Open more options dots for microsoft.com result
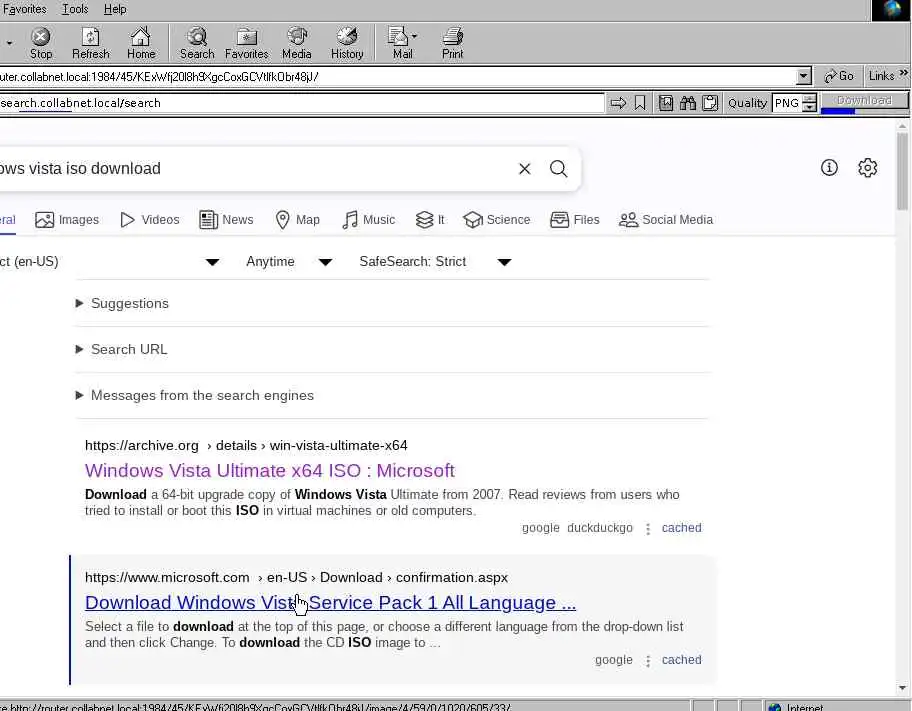Image resolution: width=912 pixels, height=711 pixels. pyautogui.click(x=647, y=661)
